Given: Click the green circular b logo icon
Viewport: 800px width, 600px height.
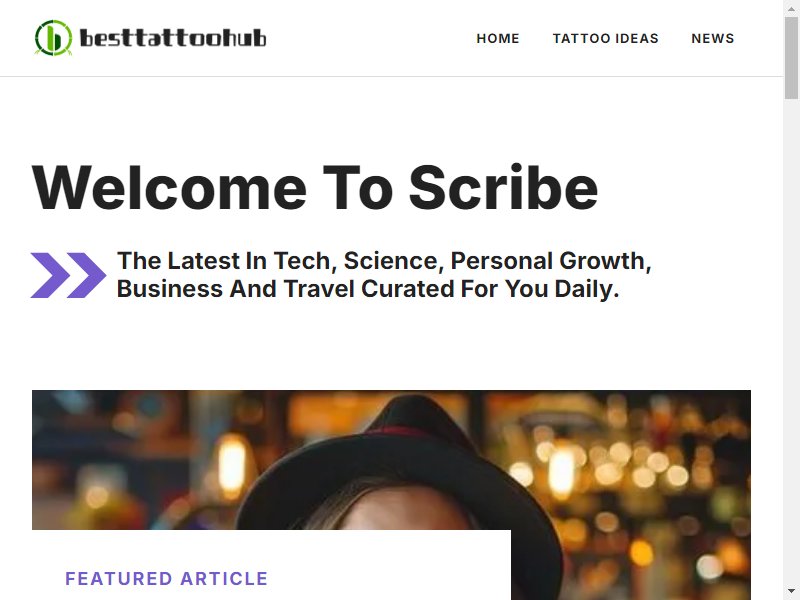Looking at the screenshot, I should [53, 38].
